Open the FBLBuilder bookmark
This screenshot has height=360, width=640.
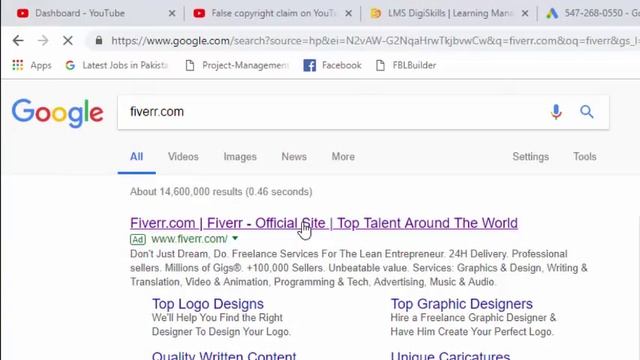[406, 65]
